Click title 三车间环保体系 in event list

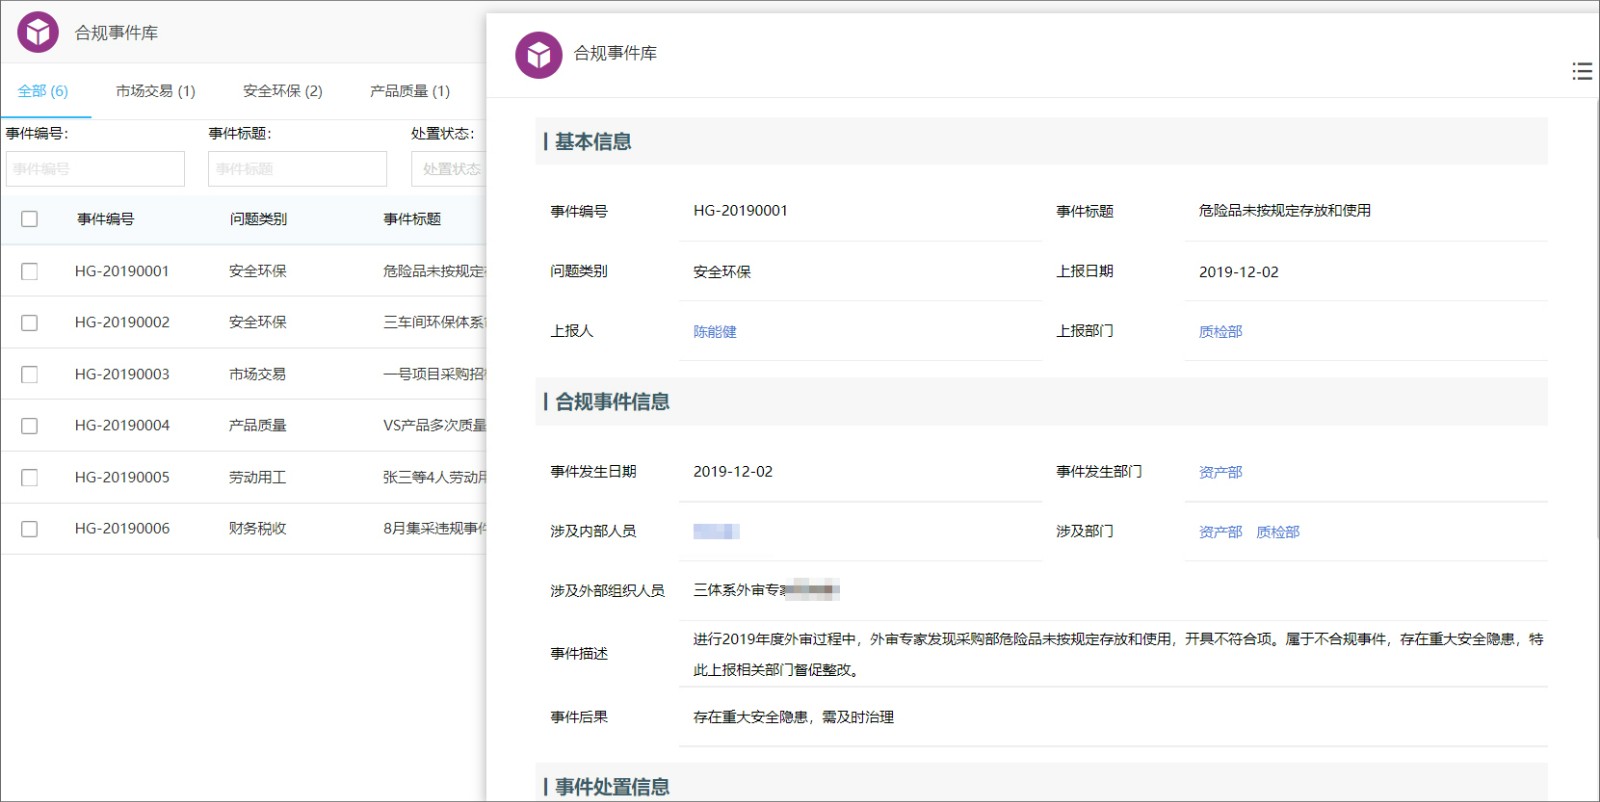pos(434,322)
